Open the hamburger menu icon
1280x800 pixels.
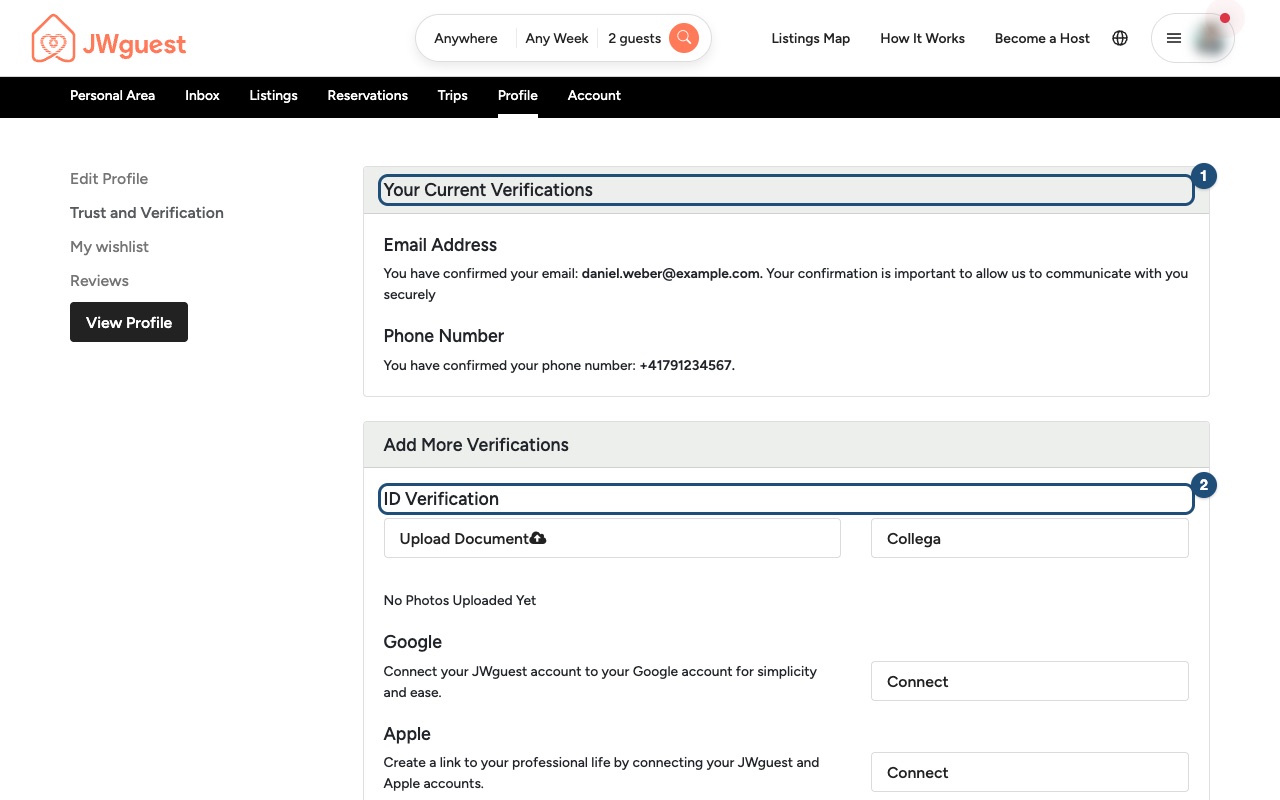click(1174, 38)
